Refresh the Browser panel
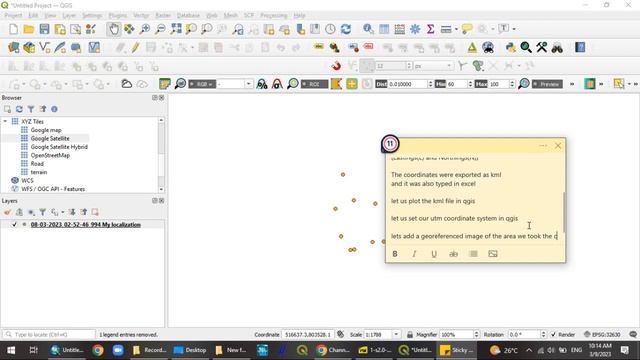The width and height of the screenshot is (640, 360). click(19, 109)
